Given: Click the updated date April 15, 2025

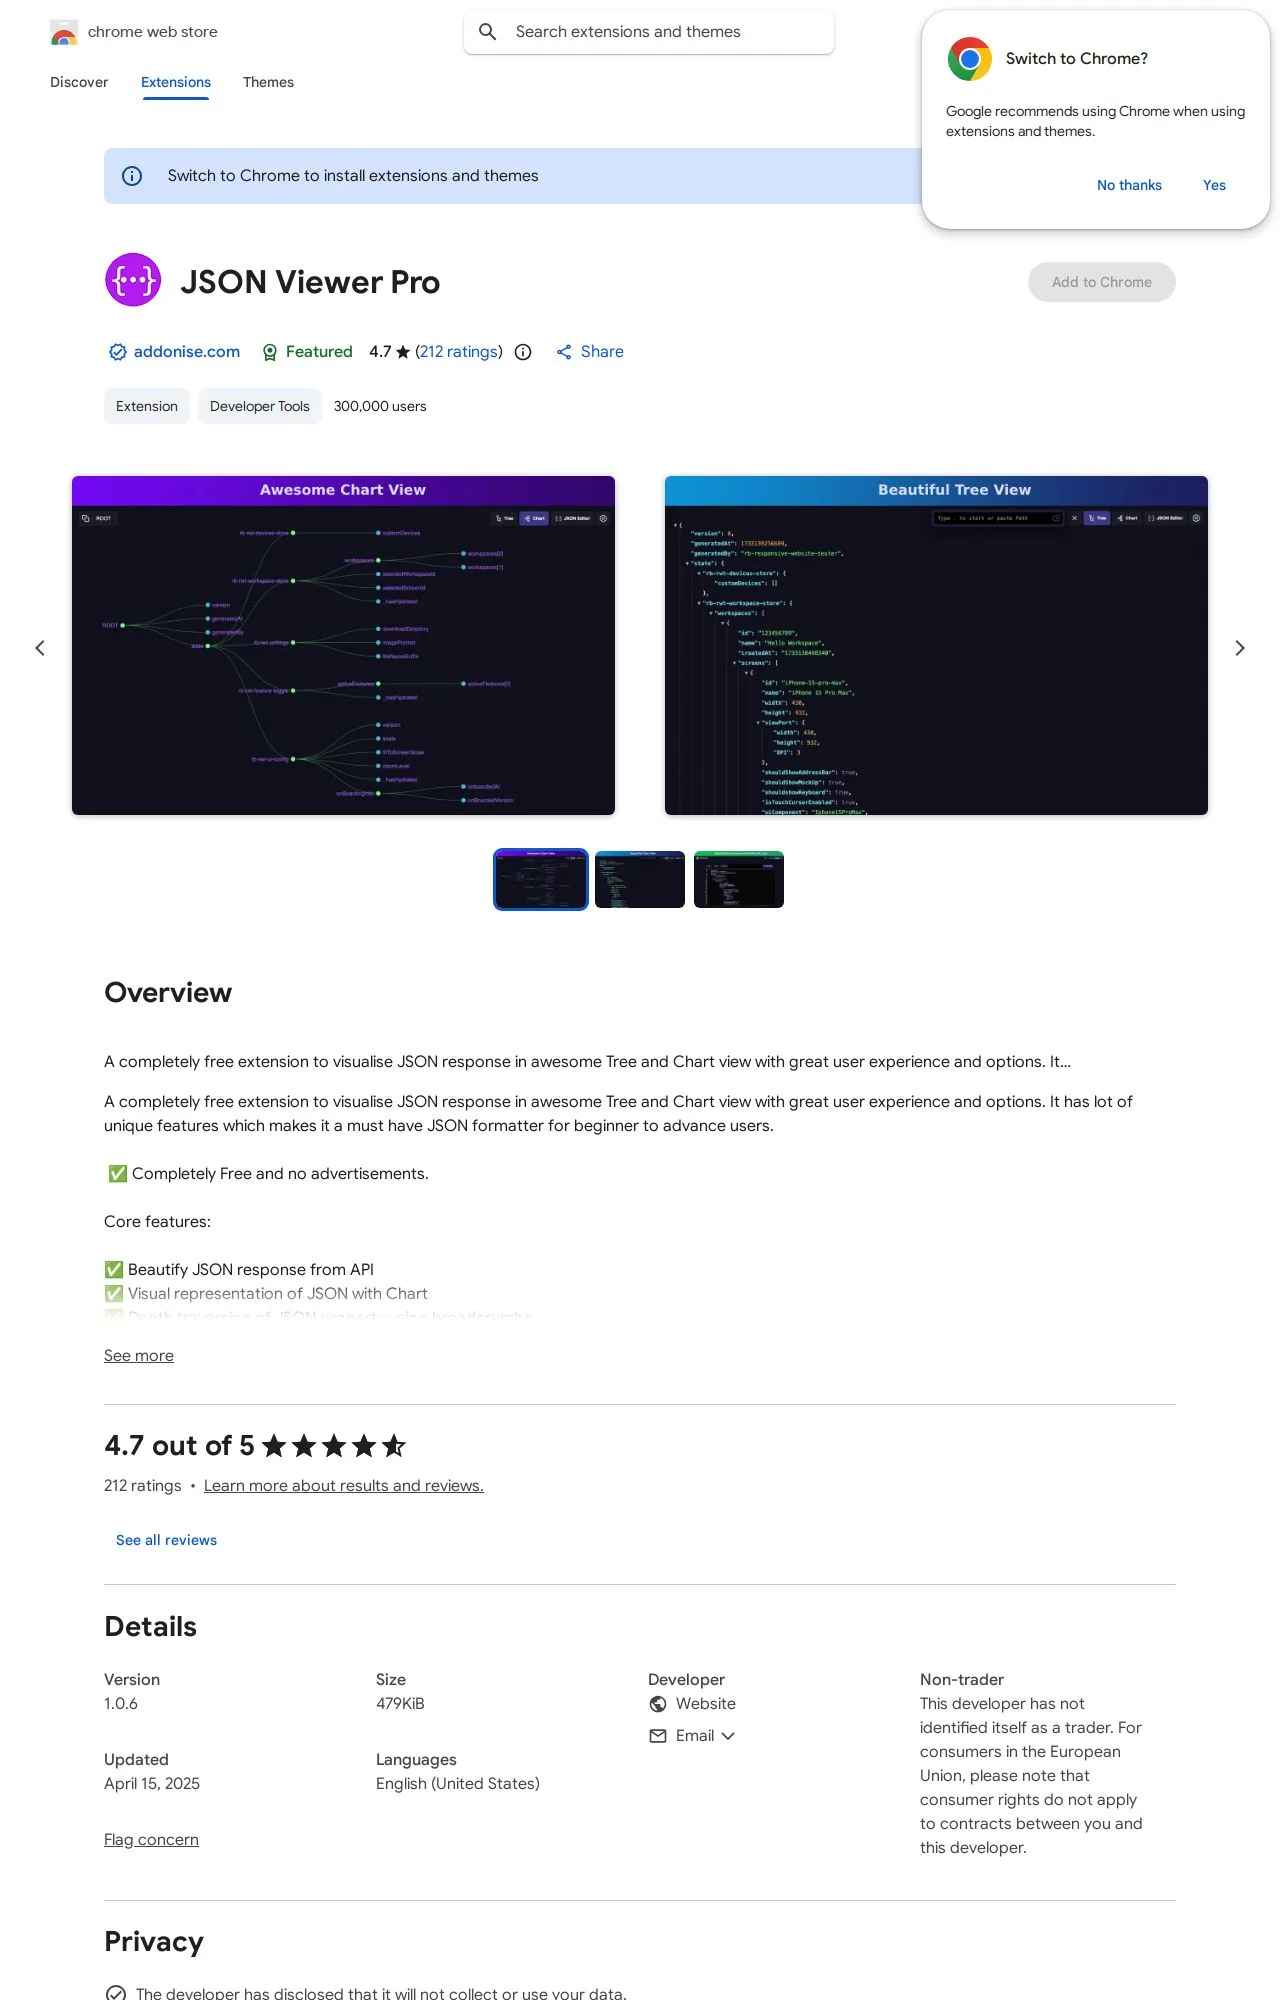Looking at the screenshot, I should pos(152,1784).
